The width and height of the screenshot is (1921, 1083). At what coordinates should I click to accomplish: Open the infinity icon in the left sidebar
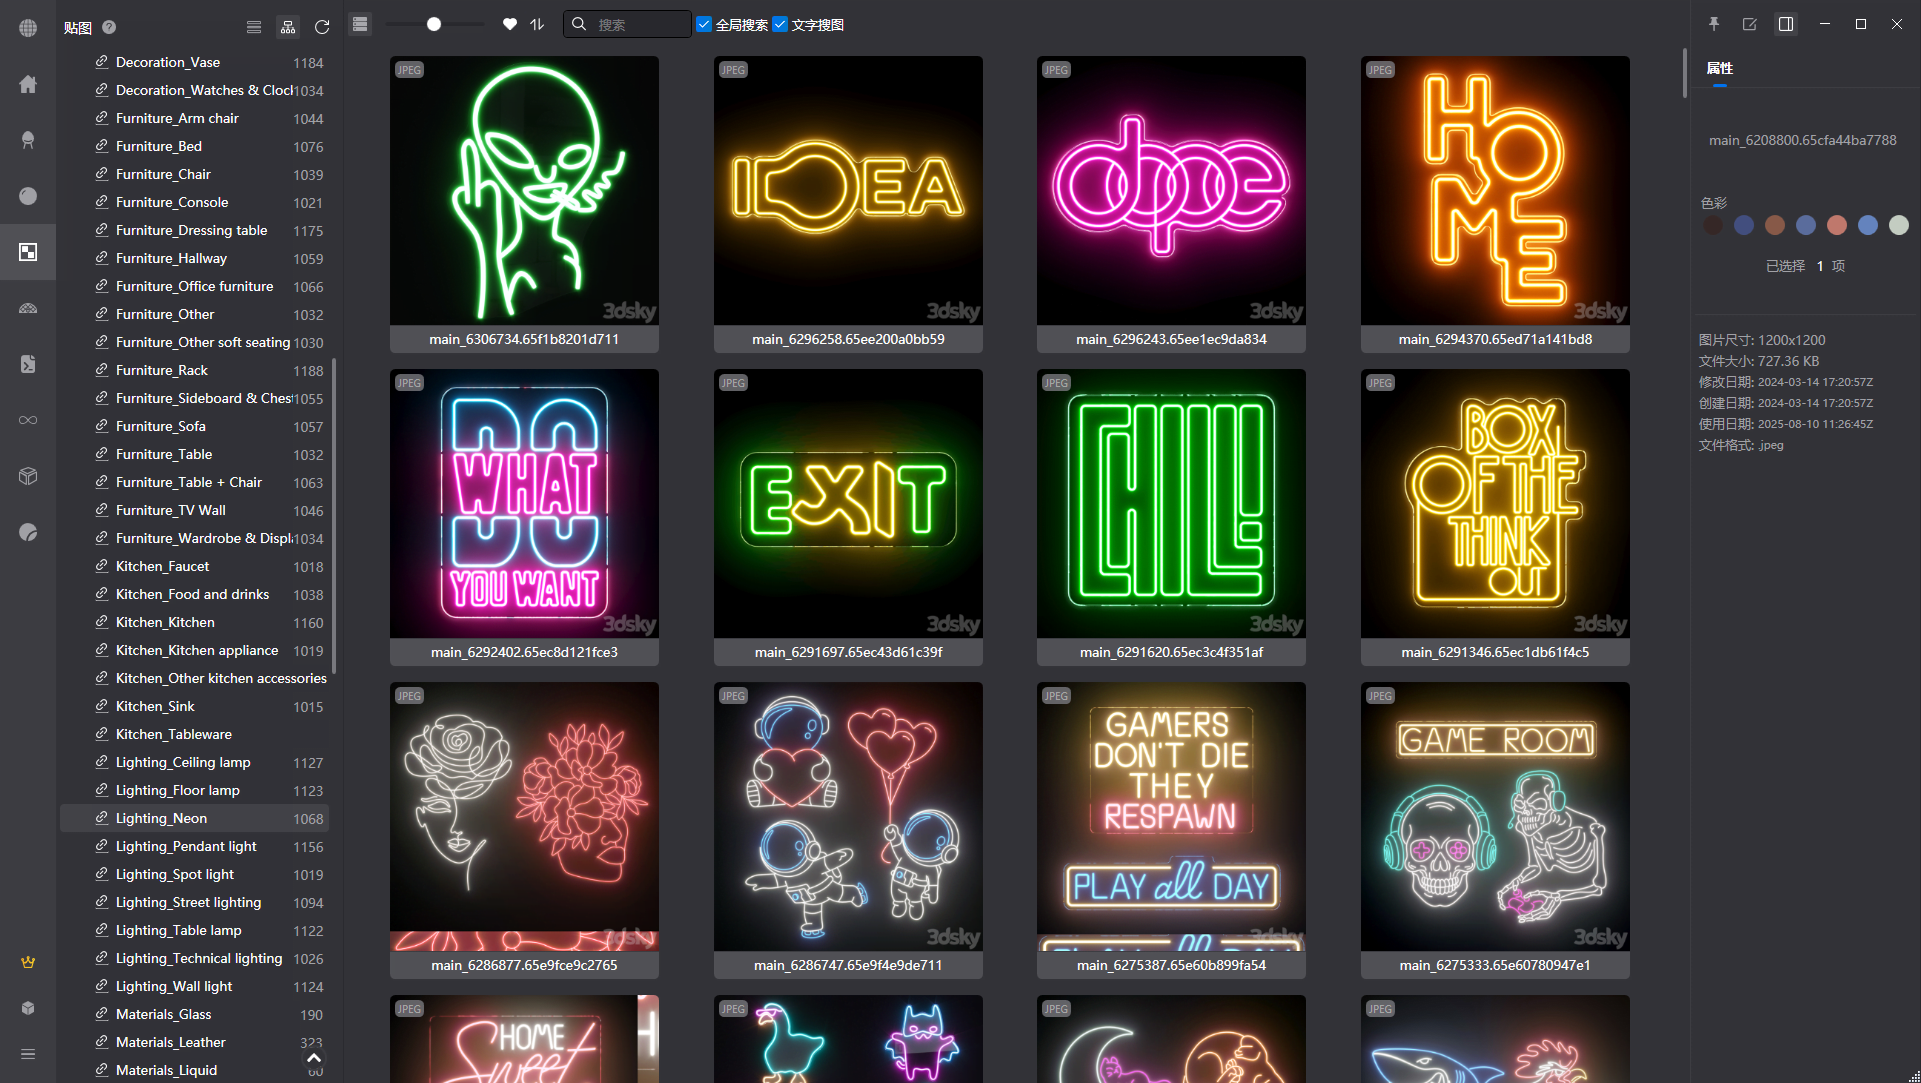pyautogui.click(x=28, y=420)
